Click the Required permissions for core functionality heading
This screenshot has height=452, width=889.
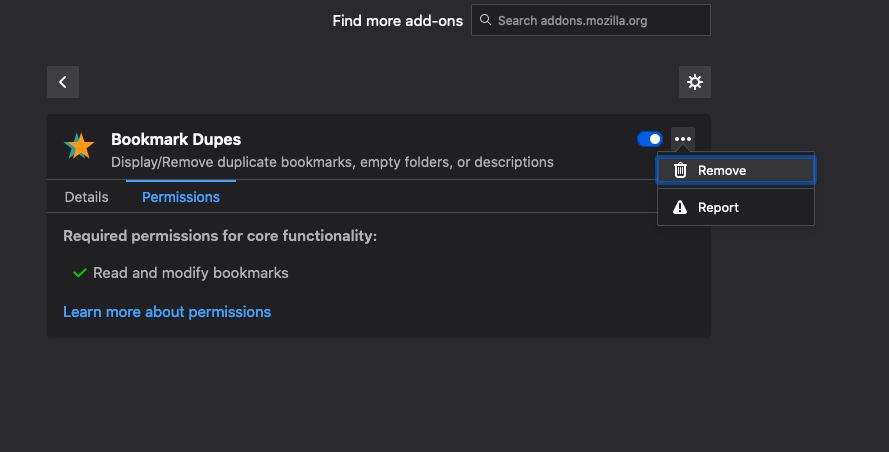pos(220,236)
